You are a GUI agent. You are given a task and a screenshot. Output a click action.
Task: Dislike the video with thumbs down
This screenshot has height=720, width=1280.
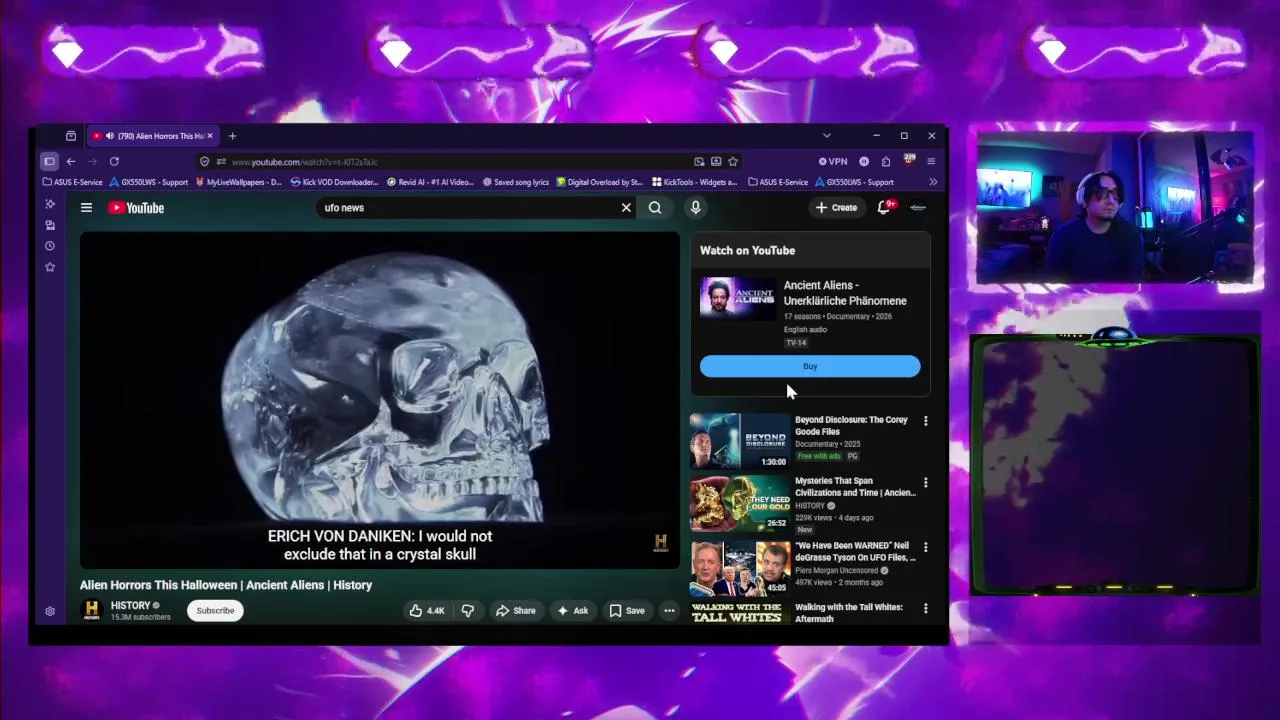coord(467,610)
